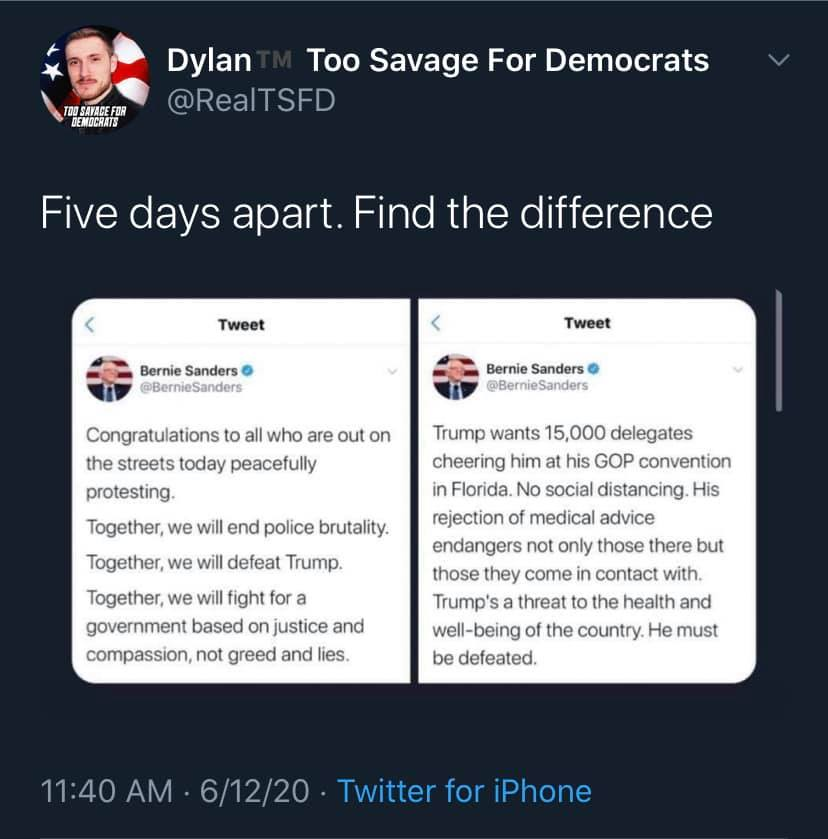The height and width of the screenshot is (839, 828).
Task: Expand the chevron menu in the right Bernie tweet
Action: [x=738, y=370]
